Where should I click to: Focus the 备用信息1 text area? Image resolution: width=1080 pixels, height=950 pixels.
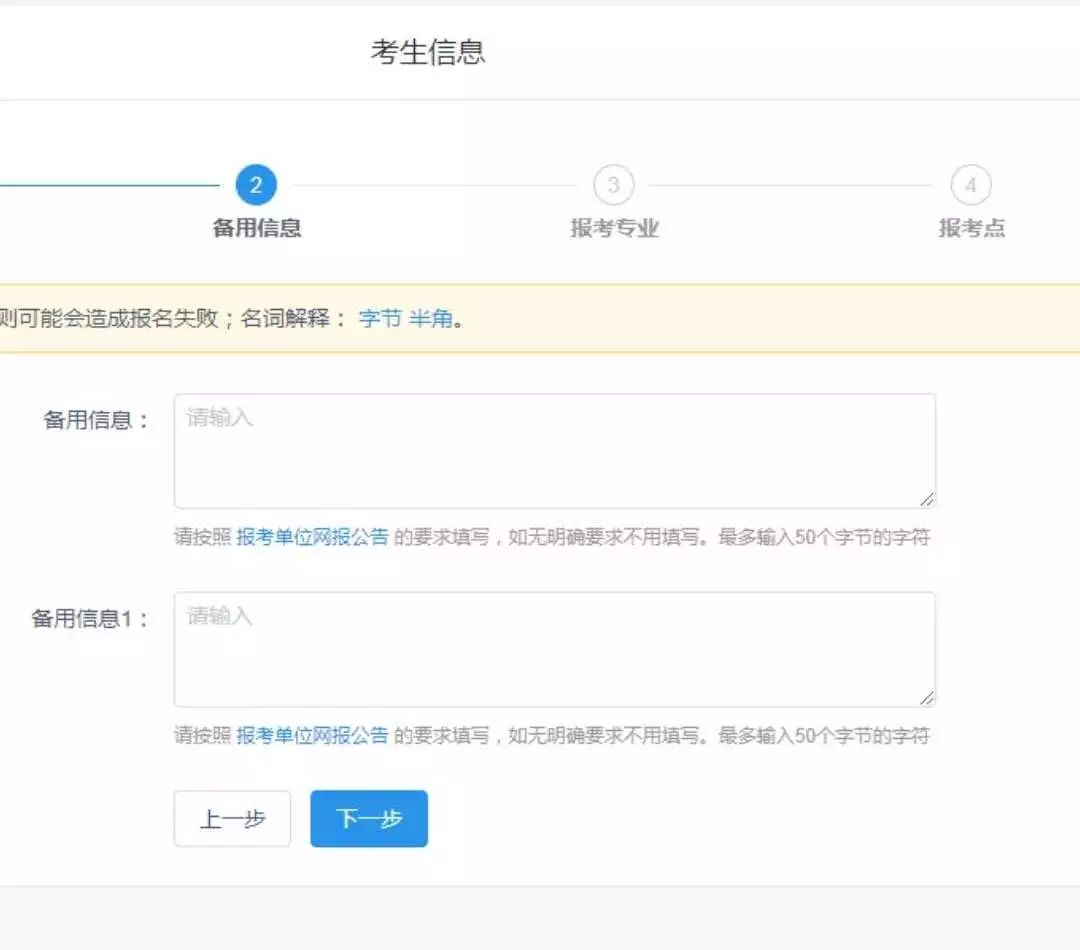(x=554, y=649)
